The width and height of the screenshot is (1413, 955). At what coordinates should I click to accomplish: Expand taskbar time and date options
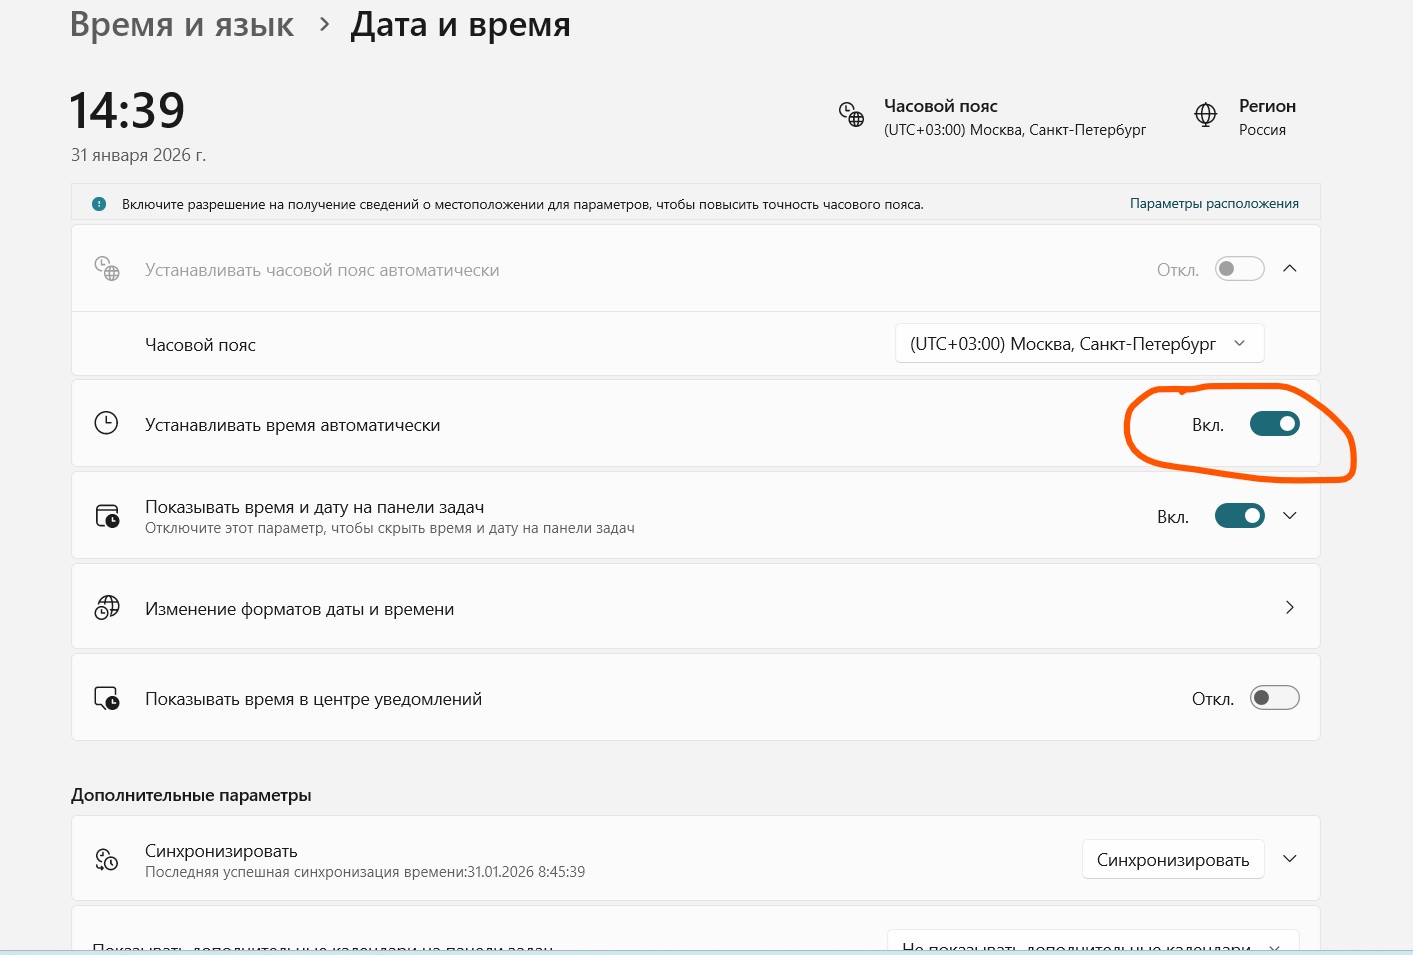1290,516
